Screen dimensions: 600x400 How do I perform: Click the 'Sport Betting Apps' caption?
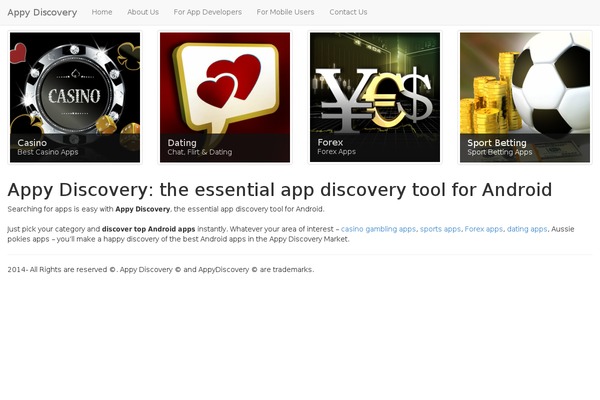500,152
